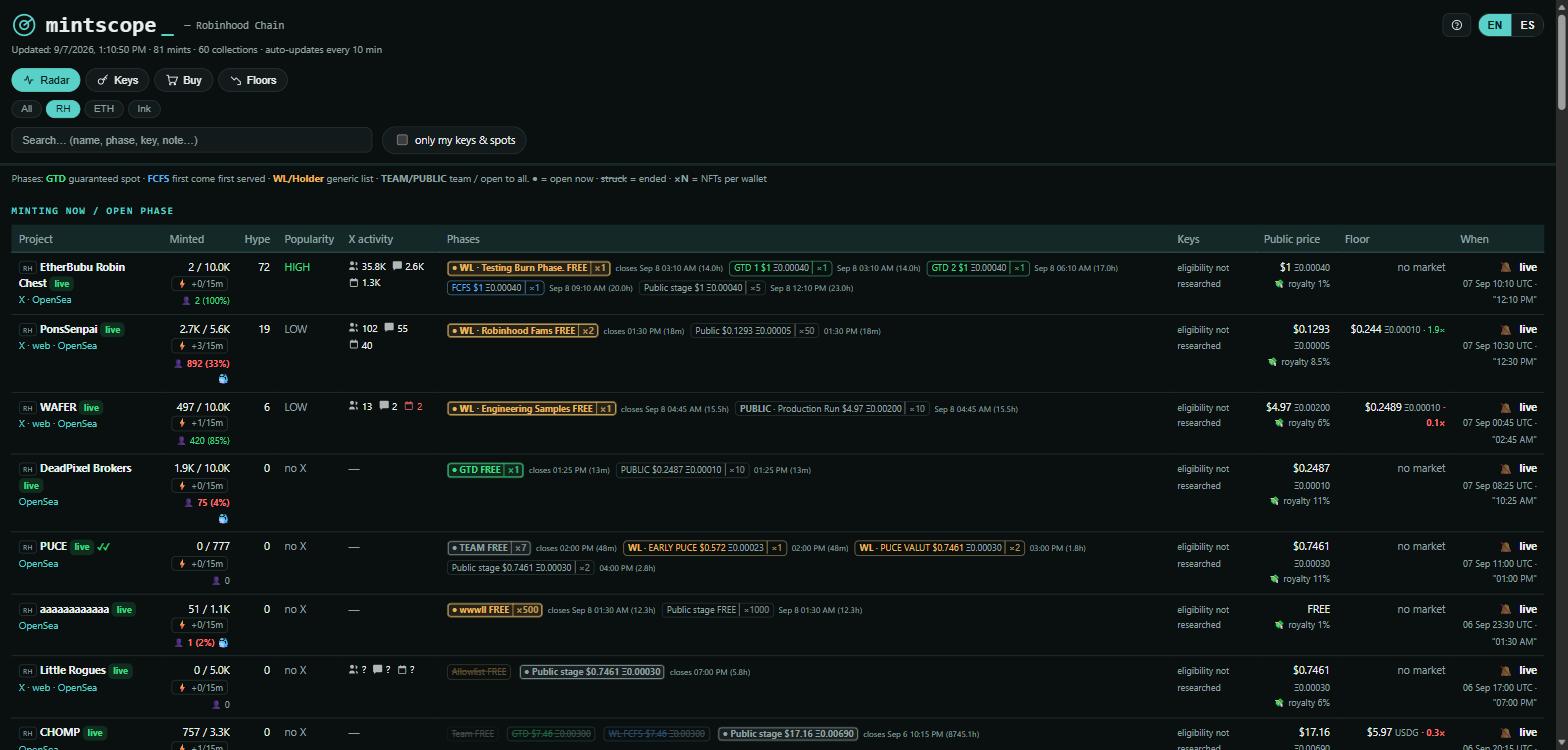Click the lightning icon in WAFER's +1/15m badge
The height and width of the screenshot is (750, 1568).
182,424
